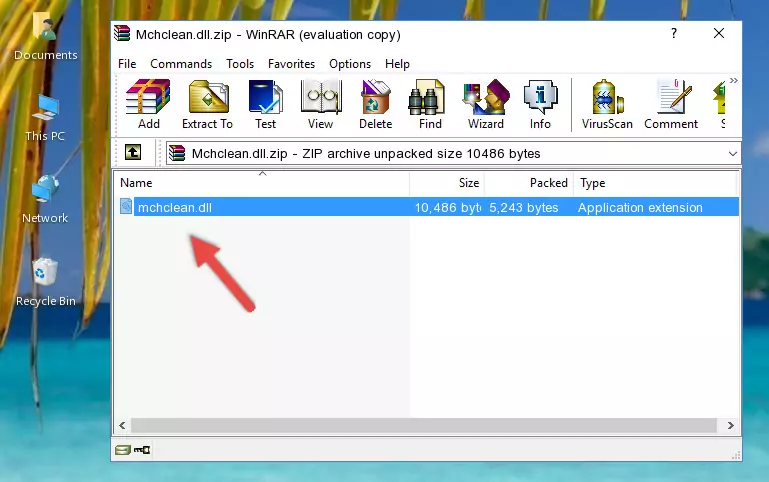Click the Delete files icon

(x=376, y=104)
